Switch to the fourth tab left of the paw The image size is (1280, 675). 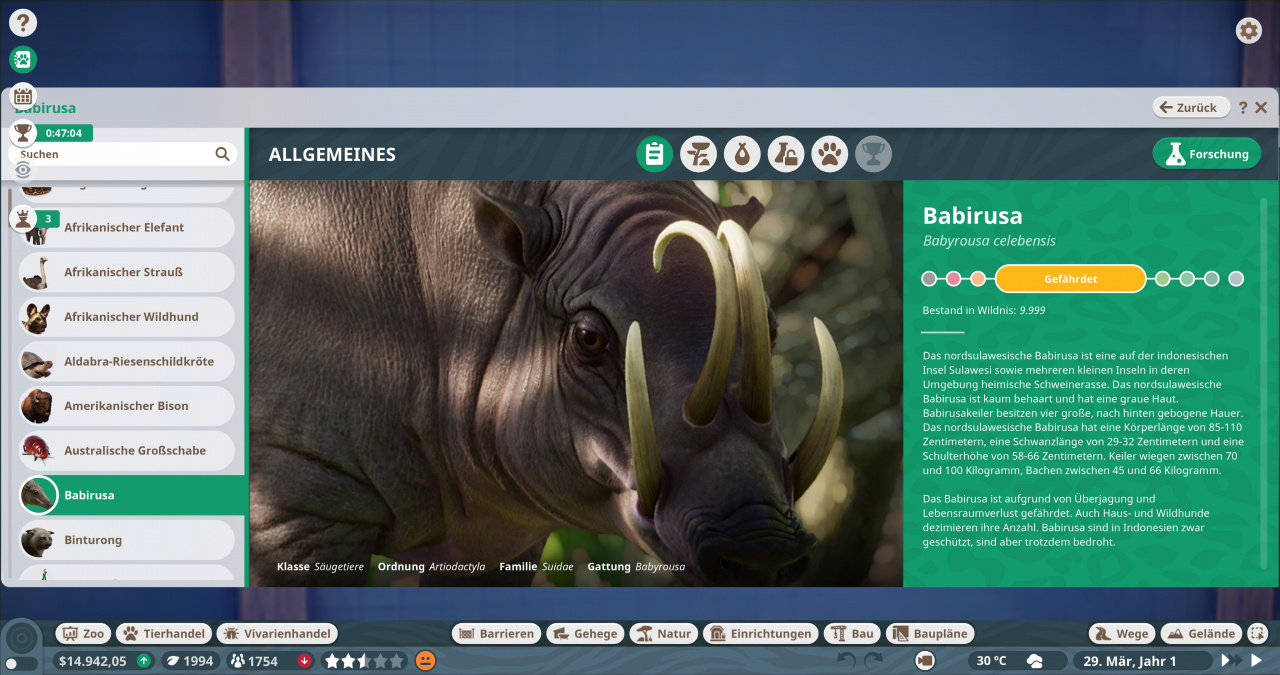pos(786,154)
